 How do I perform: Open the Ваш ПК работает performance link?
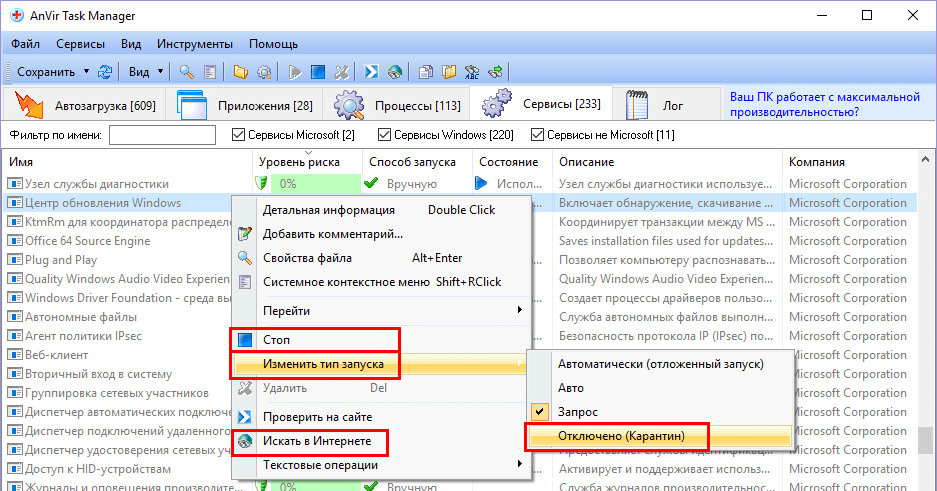(825, 105)
